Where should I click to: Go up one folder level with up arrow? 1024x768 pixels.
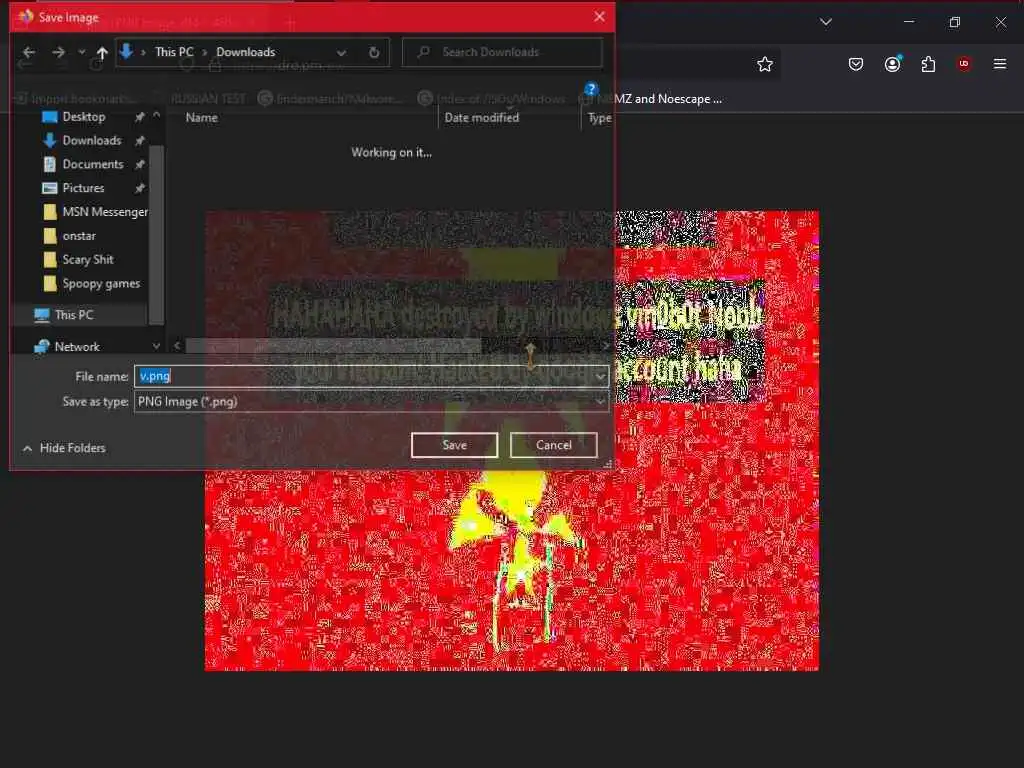(x=102, y=52)
